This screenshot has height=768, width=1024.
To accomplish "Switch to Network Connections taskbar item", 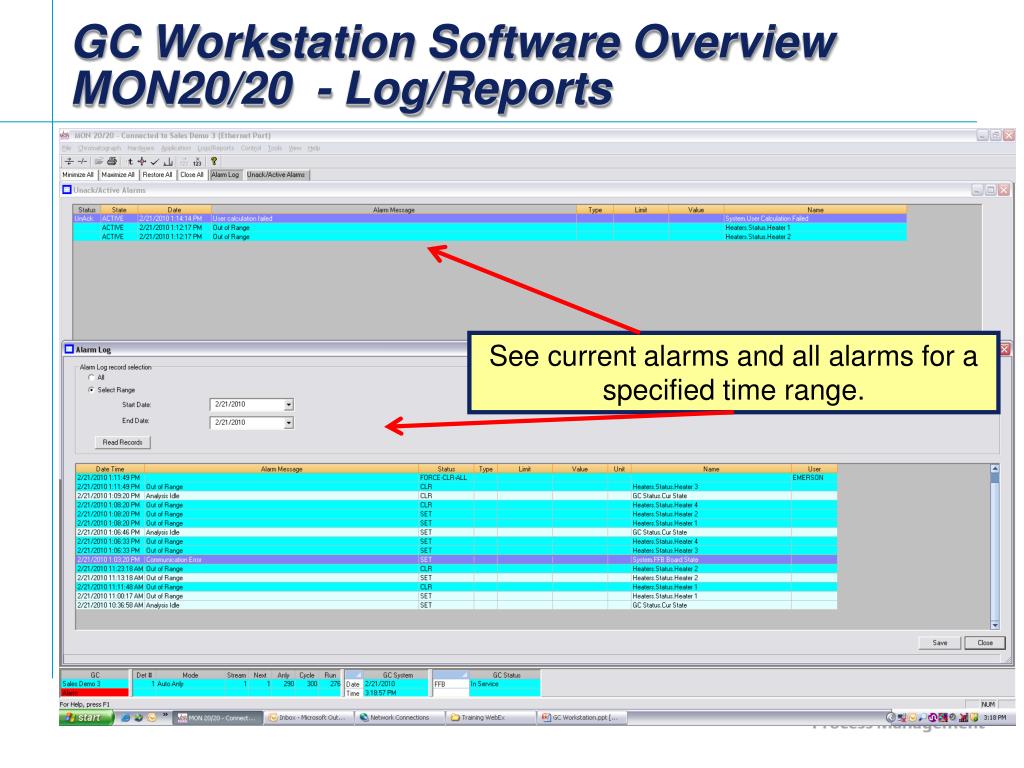I will (400, 718).
